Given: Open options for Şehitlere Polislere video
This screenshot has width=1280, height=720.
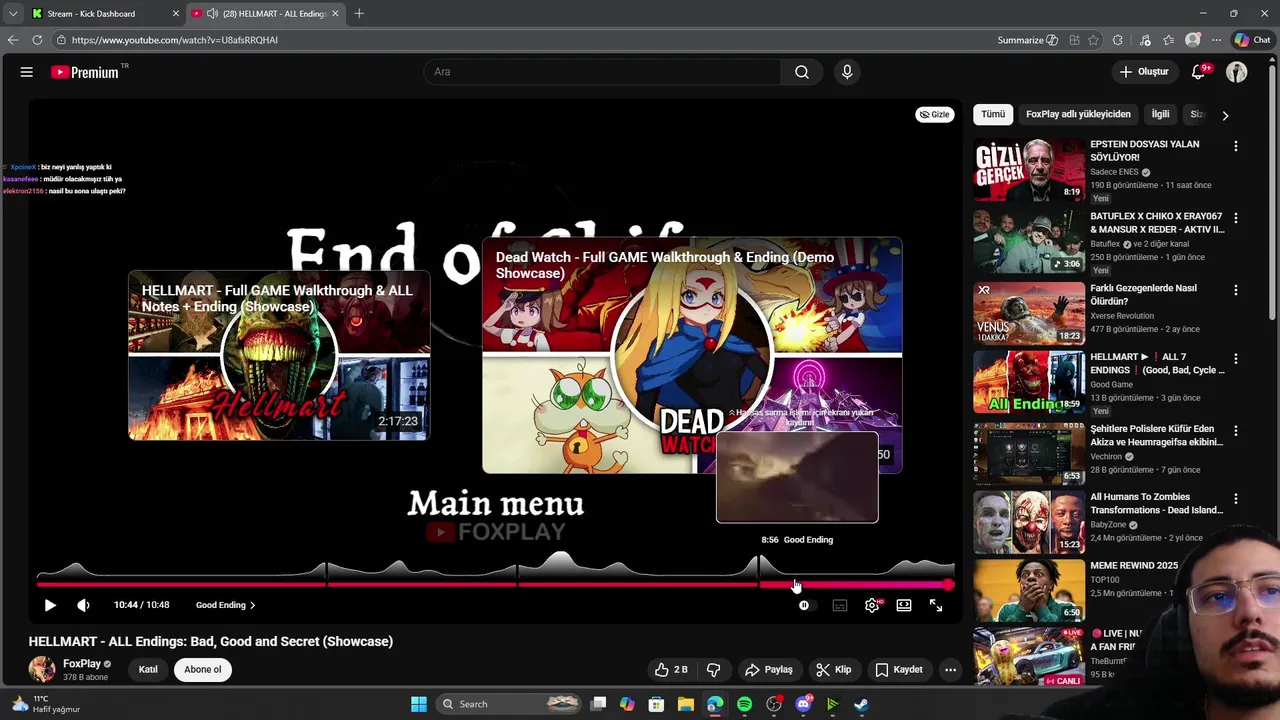Looking at the screenshot, I should click(x=1236, y=431).
